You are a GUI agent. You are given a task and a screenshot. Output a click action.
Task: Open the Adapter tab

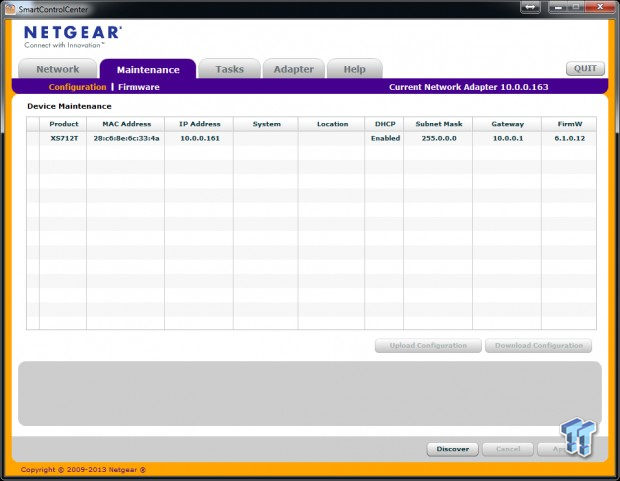pos(293,69)
